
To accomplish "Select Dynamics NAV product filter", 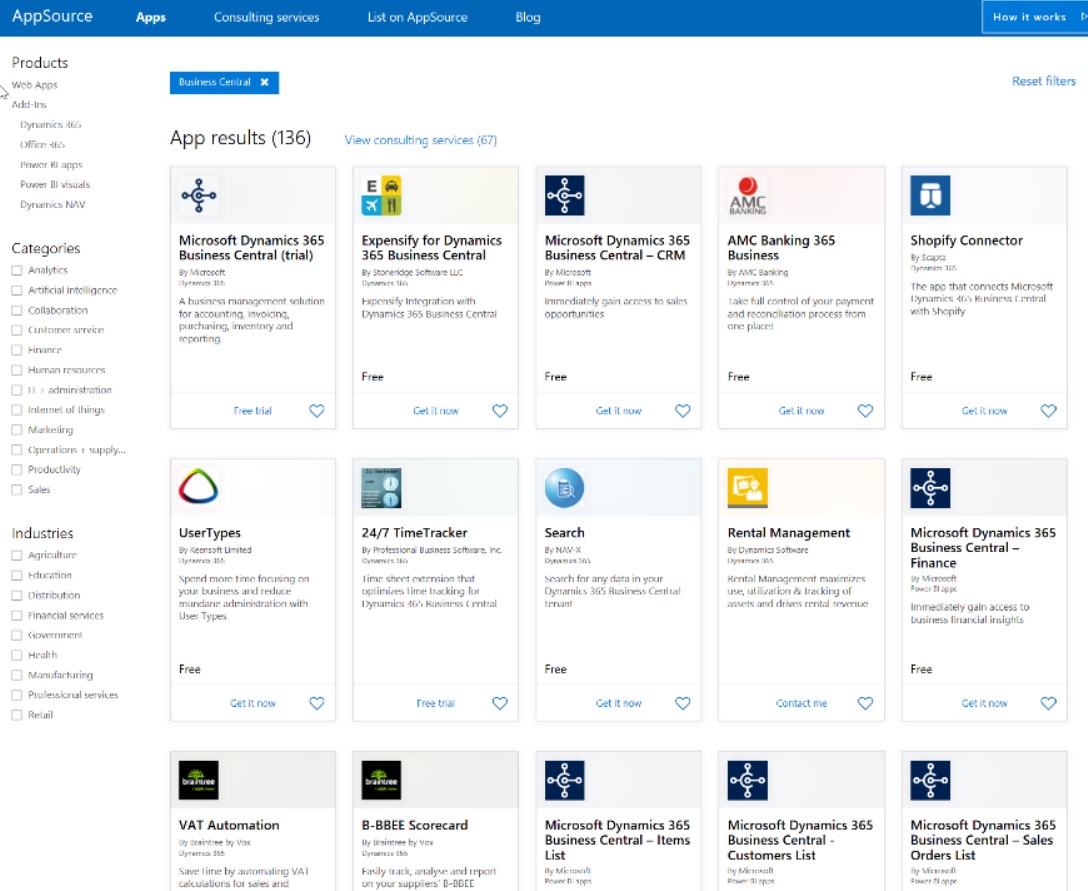I will click(x=53, y=205).
